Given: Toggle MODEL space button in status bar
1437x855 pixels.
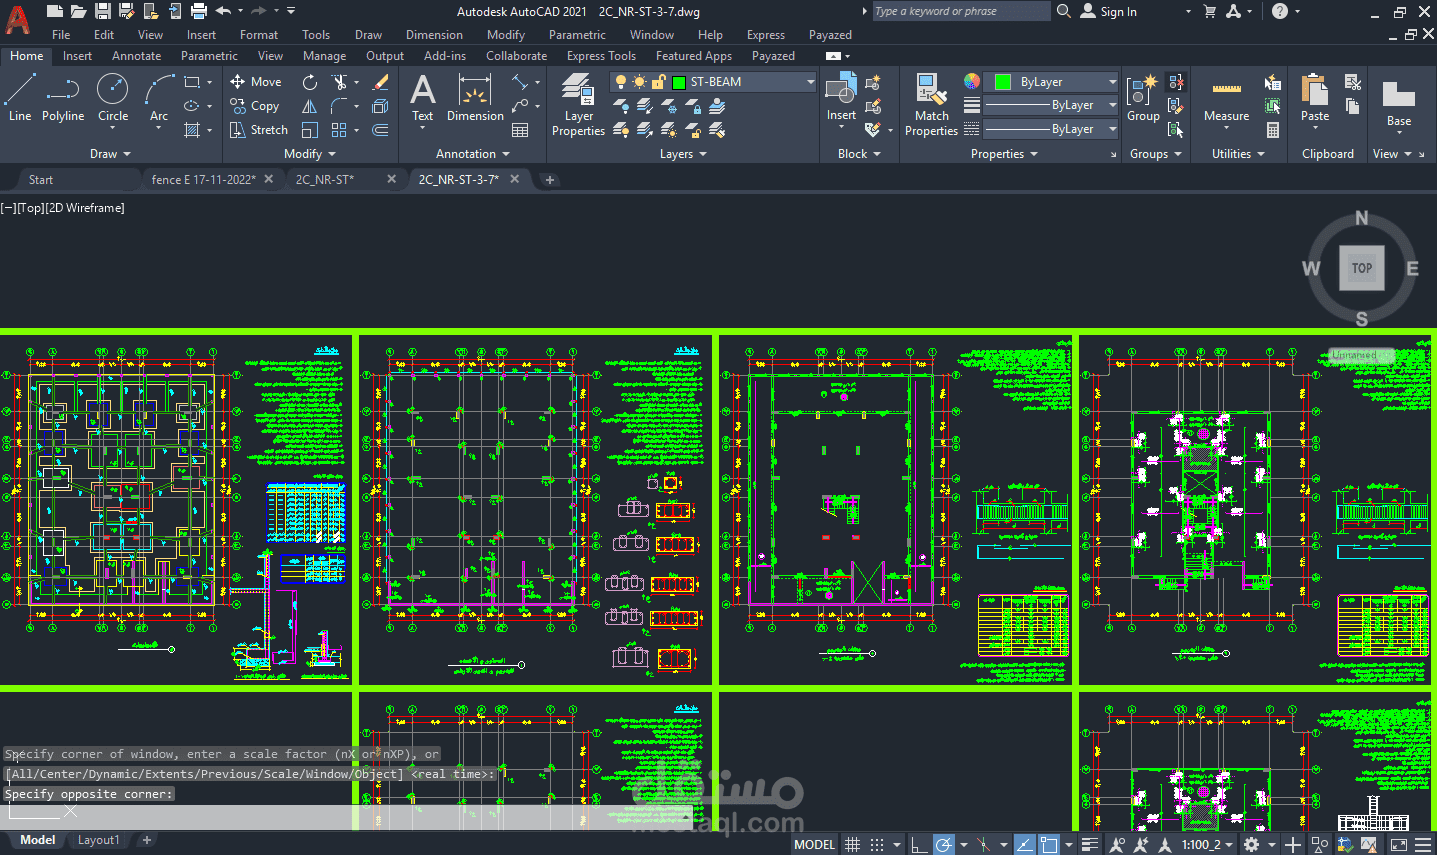Looking at the screenshot, I should click(x=814, y=845).
